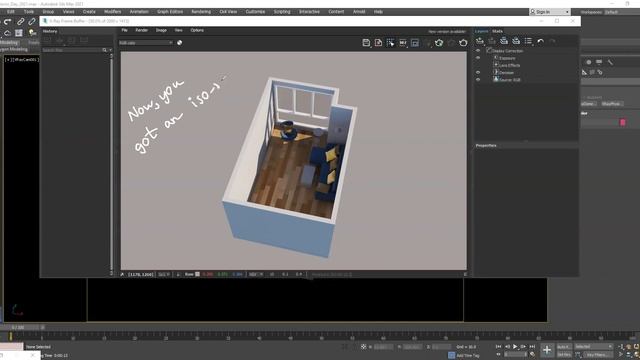Open the Scripting menu
The width and height of the screenshot is (640, 360).
282,12
